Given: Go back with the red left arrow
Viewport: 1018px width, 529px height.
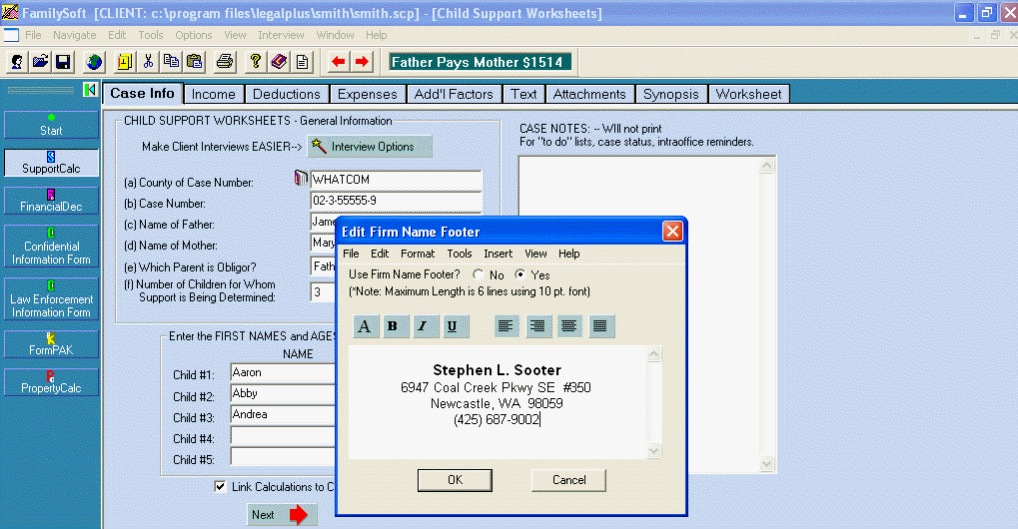Looking at the screenshot, I should point(338,62).
